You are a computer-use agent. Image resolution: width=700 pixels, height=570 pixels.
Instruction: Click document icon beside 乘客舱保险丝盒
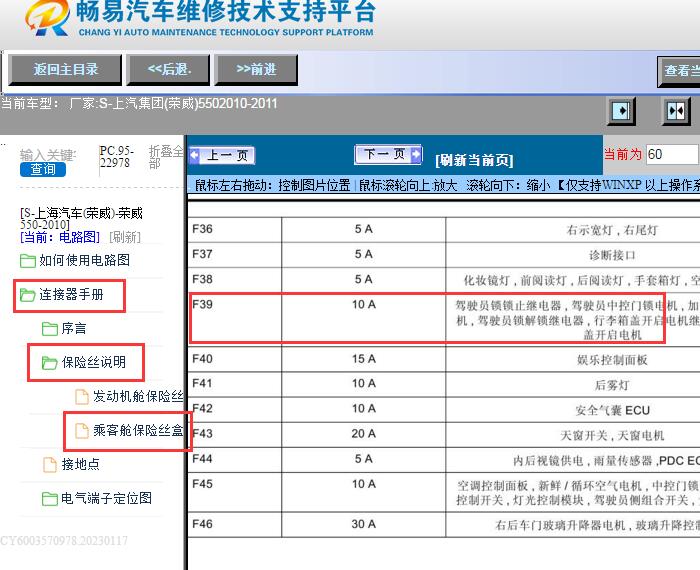(x=82, y=430)
